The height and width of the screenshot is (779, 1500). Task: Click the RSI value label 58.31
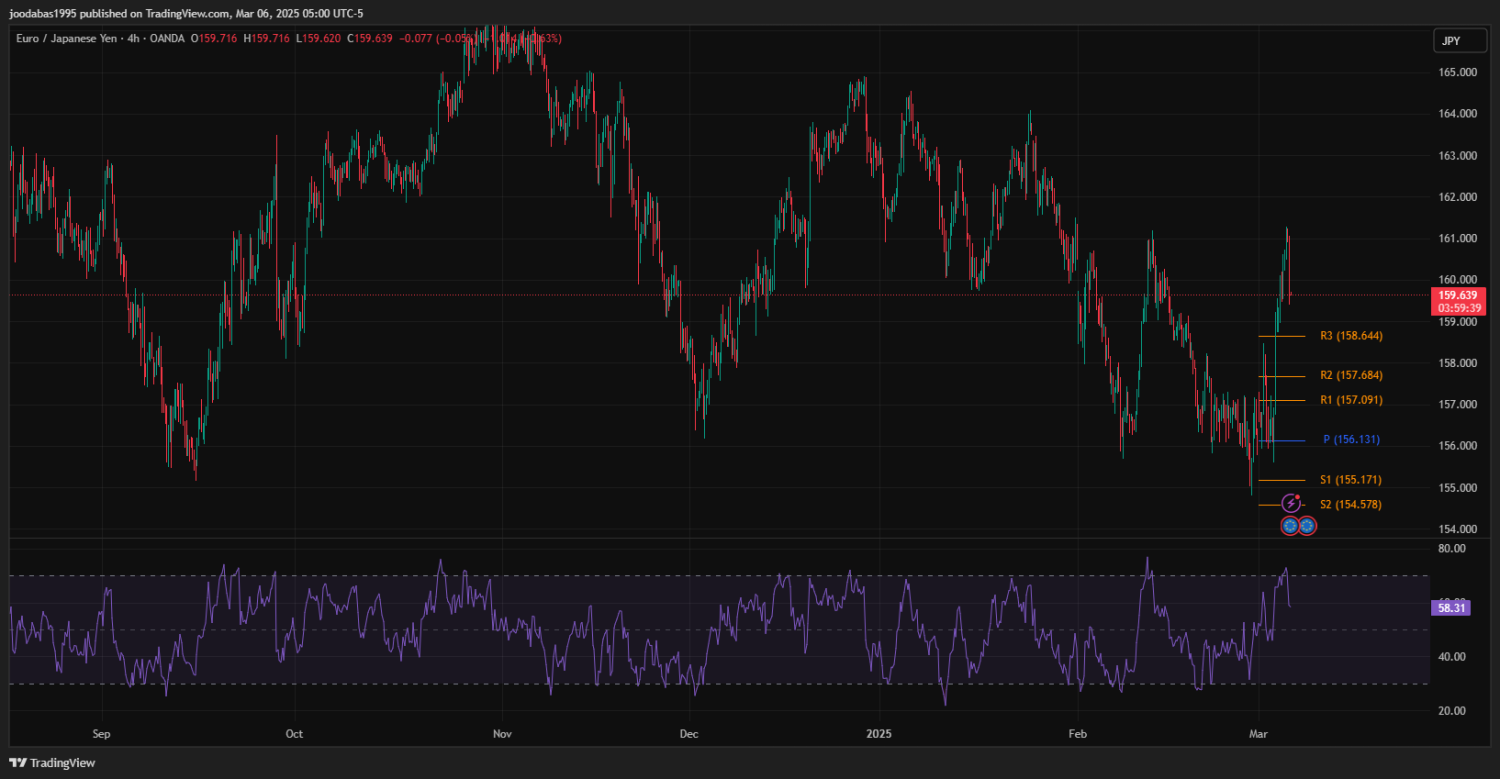tap(1450, 607)
